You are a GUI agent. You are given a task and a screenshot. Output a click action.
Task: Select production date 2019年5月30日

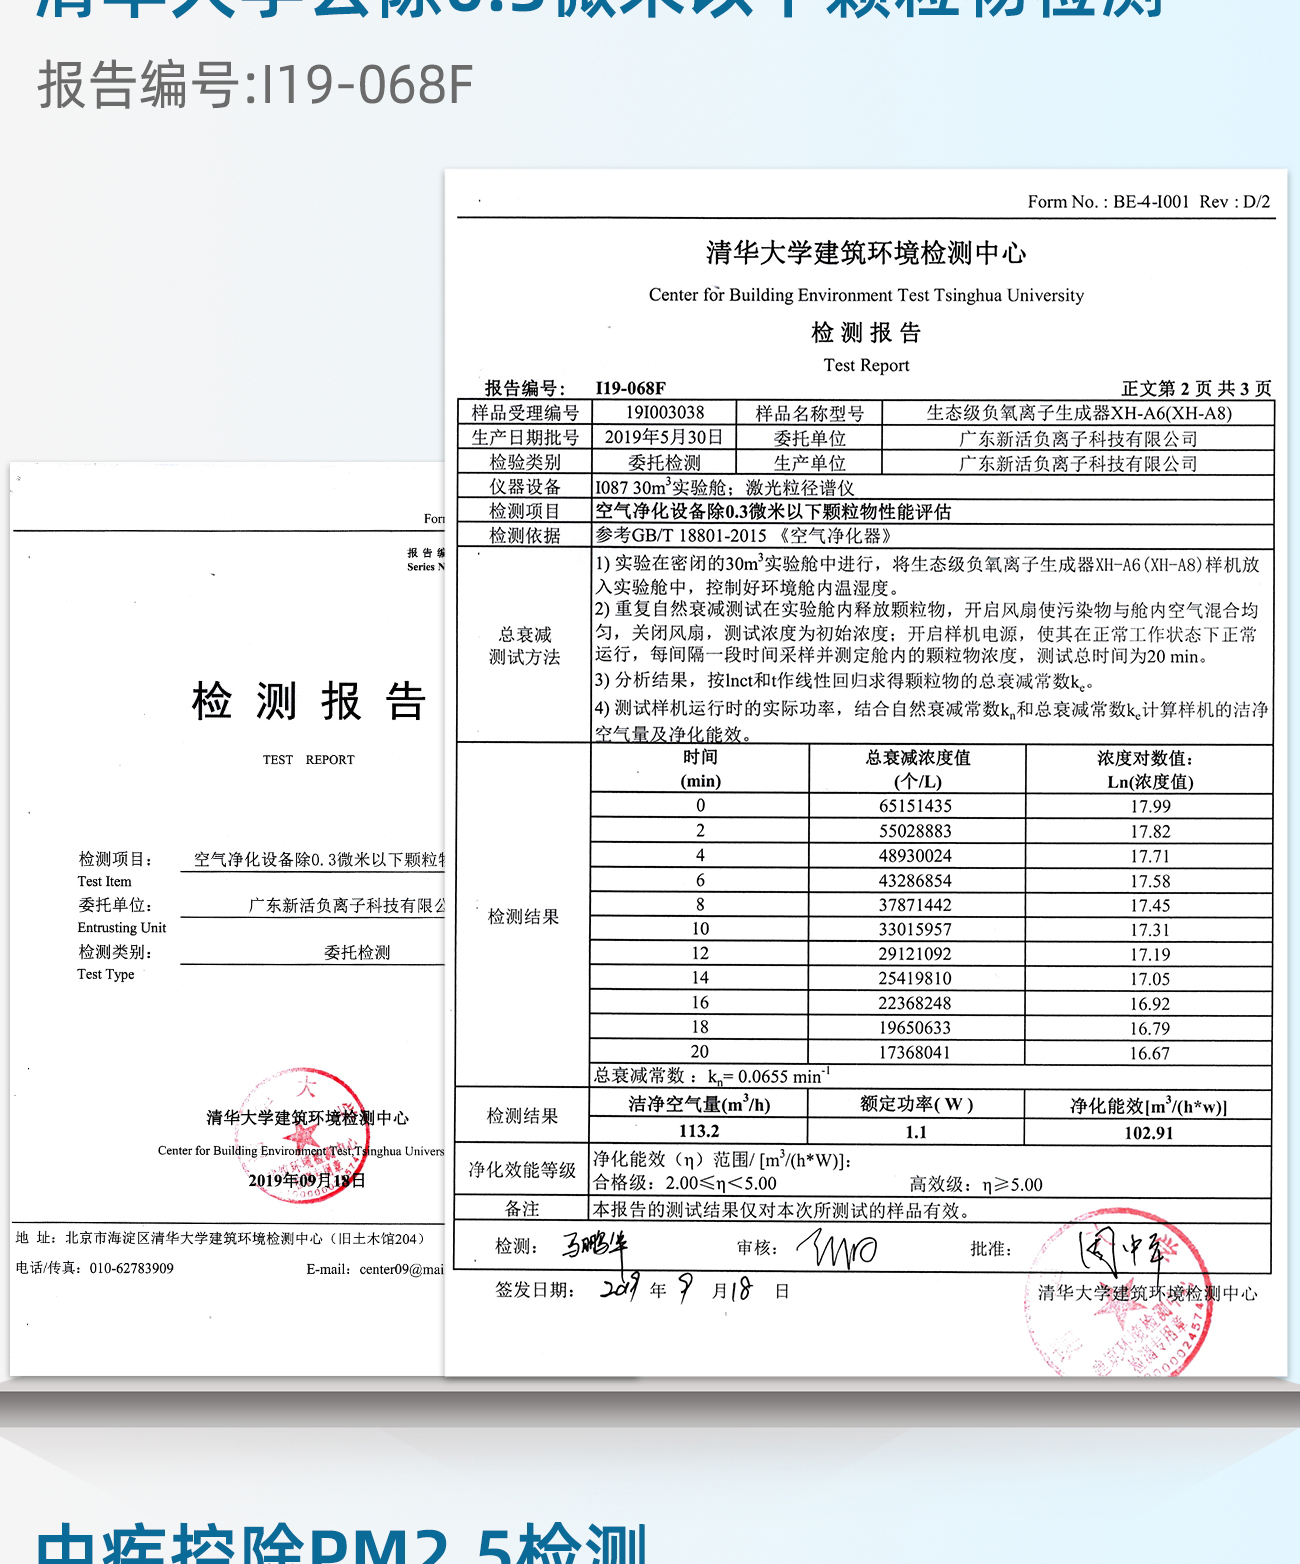tap(663, 437)
